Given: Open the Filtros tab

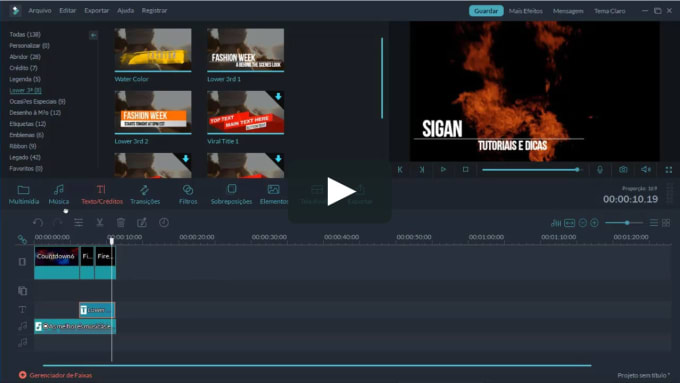Looking at the screenshot, I should click(188, 194).
